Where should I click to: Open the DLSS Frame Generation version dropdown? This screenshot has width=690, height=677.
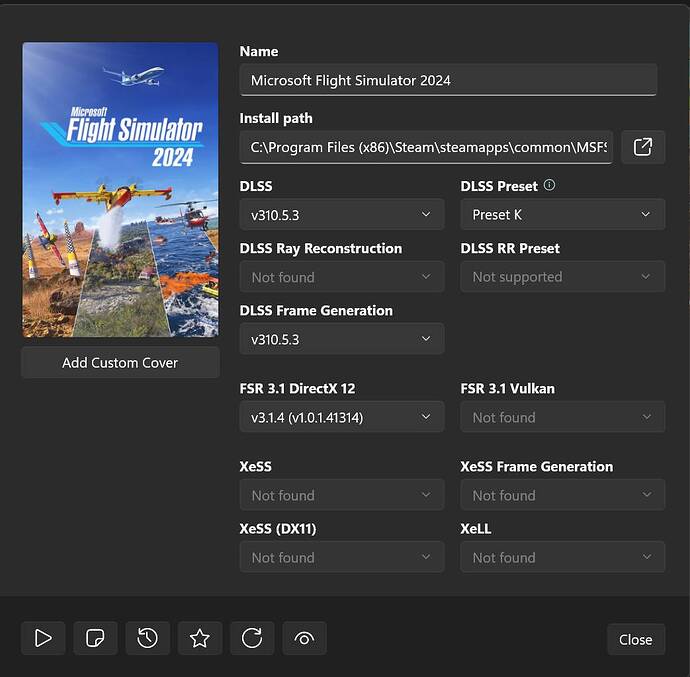pyautogui.click(x=342, y=339)
